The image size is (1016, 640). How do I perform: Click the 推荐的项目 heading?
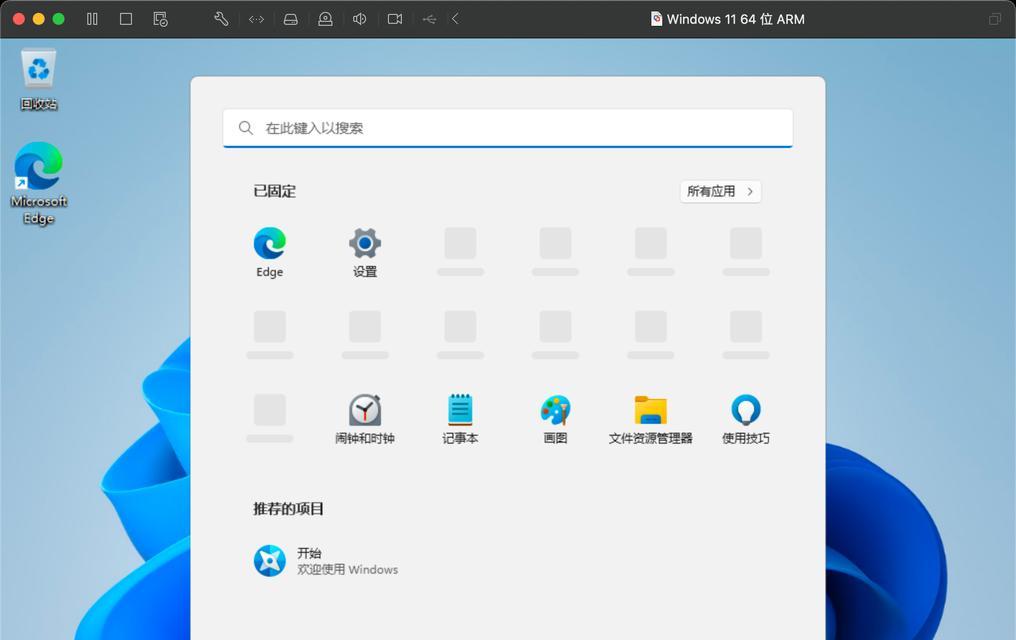coord(288,509)
